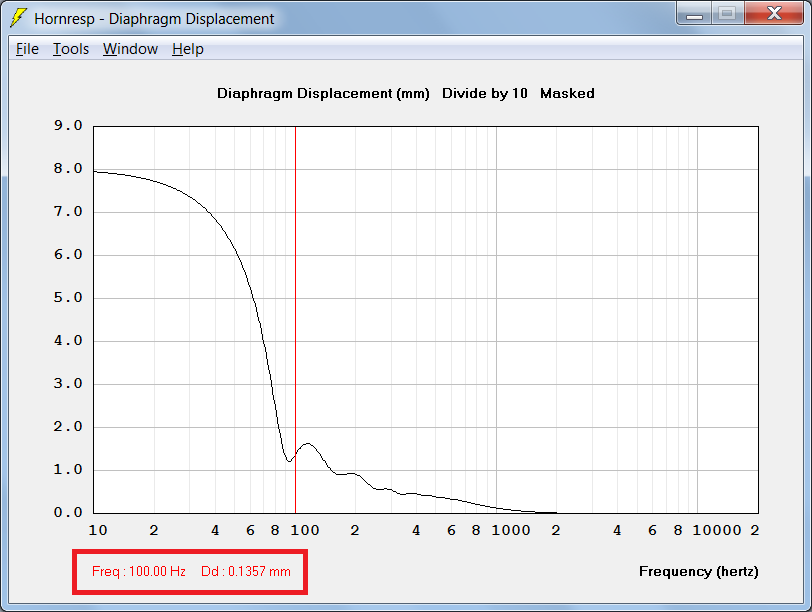Click the 10000 x-axis label
Viewport: 812px width, 612px height.
point(717,531)
